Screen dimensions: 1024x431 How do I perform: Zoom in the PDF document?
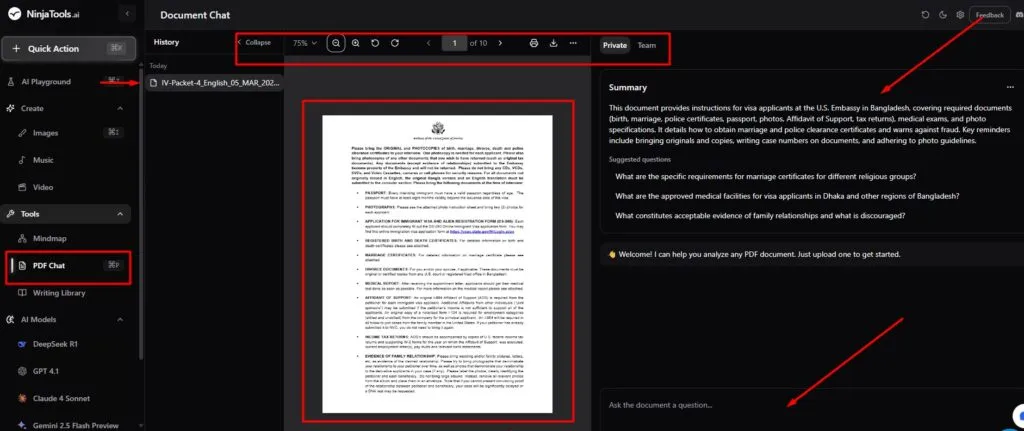356,43
